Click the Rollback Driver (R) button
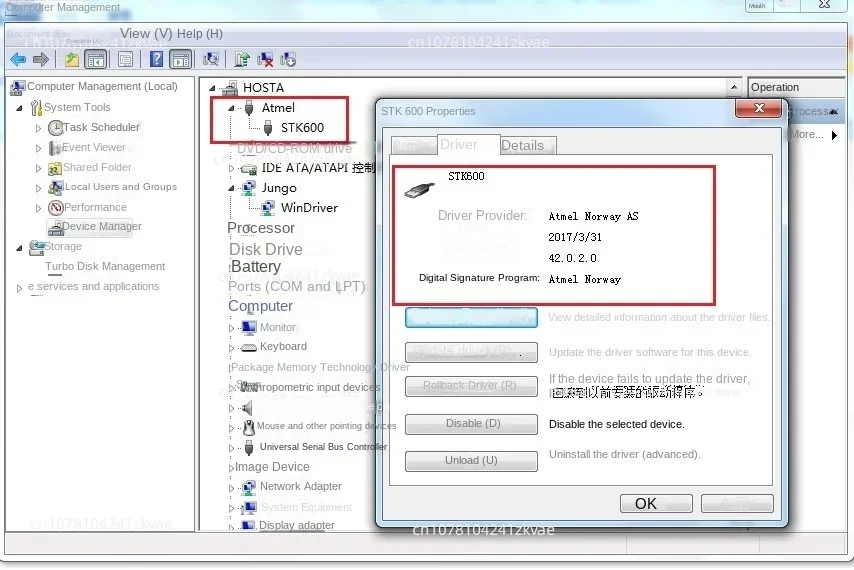854x570 pixels. click(x=471, y=385)
